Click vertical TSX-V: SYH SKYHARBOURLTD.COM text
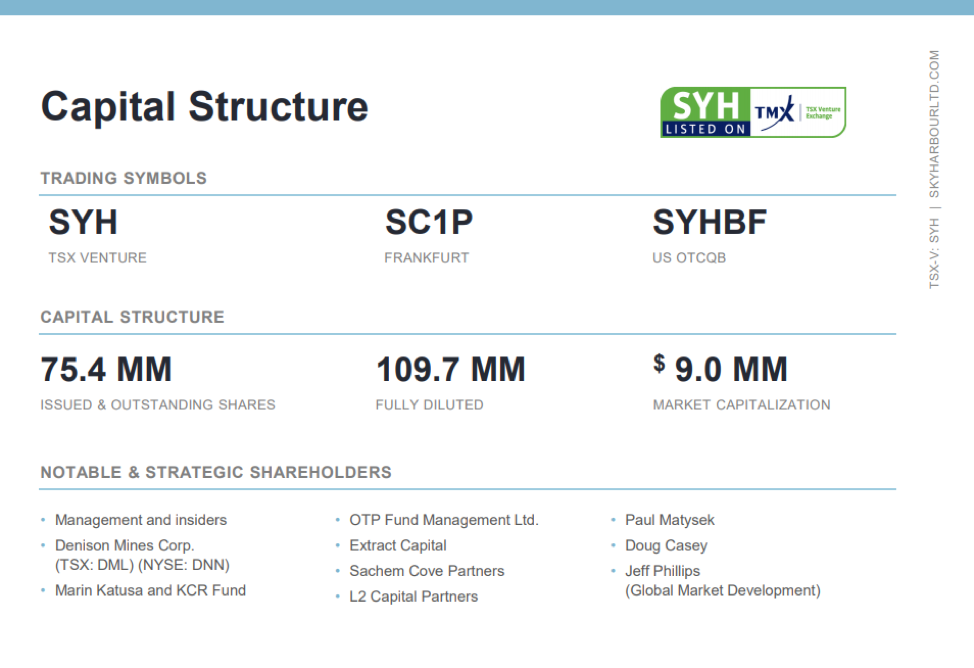This screenshot has width=974, height=668. click(934, 169)
